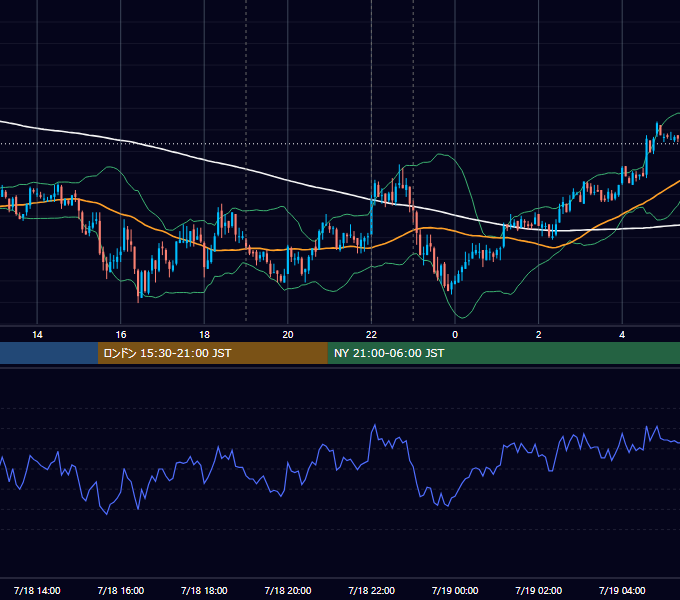Click the 7/18 18:00 time label

pos(204,590)
